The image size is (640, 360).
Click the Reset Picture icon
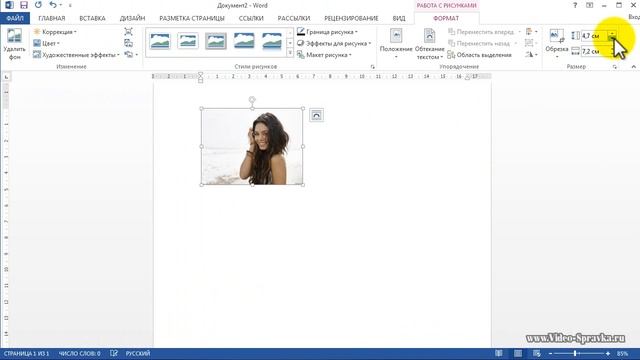click(129, 55)
